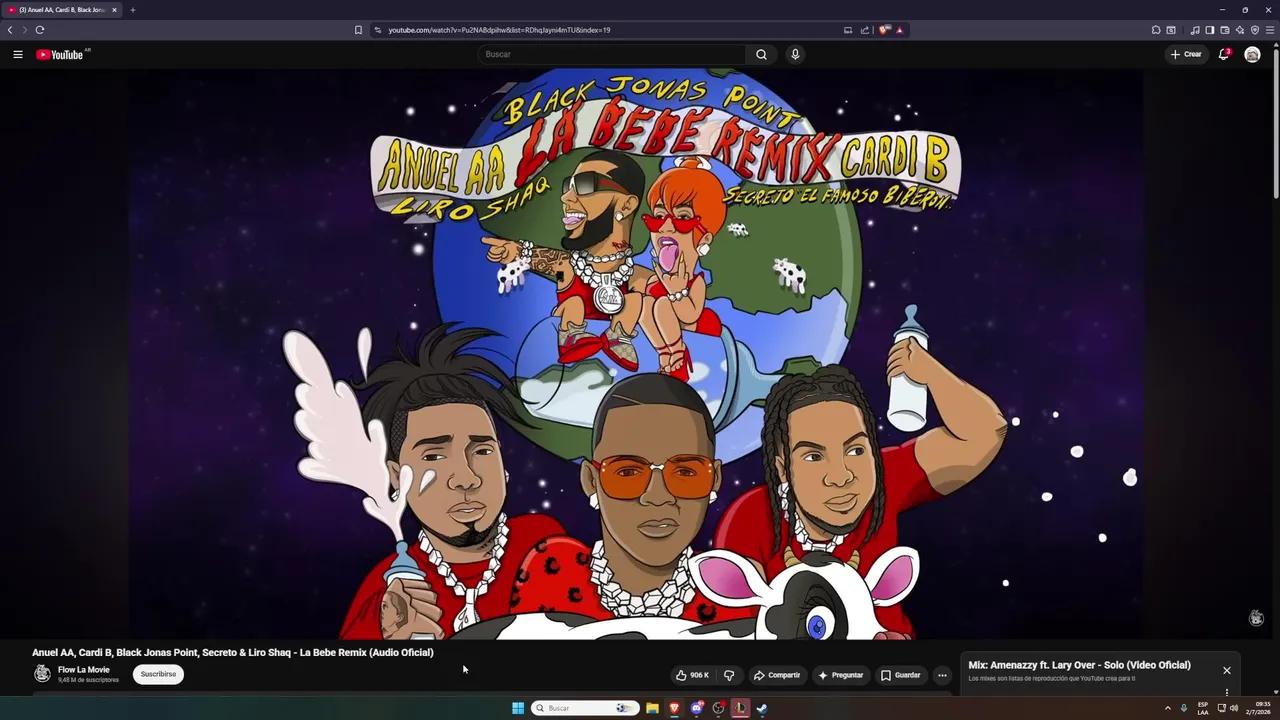Click the site settings icon in address bar
This screenshot has height=720, width=1280.
tap(378, 30)
